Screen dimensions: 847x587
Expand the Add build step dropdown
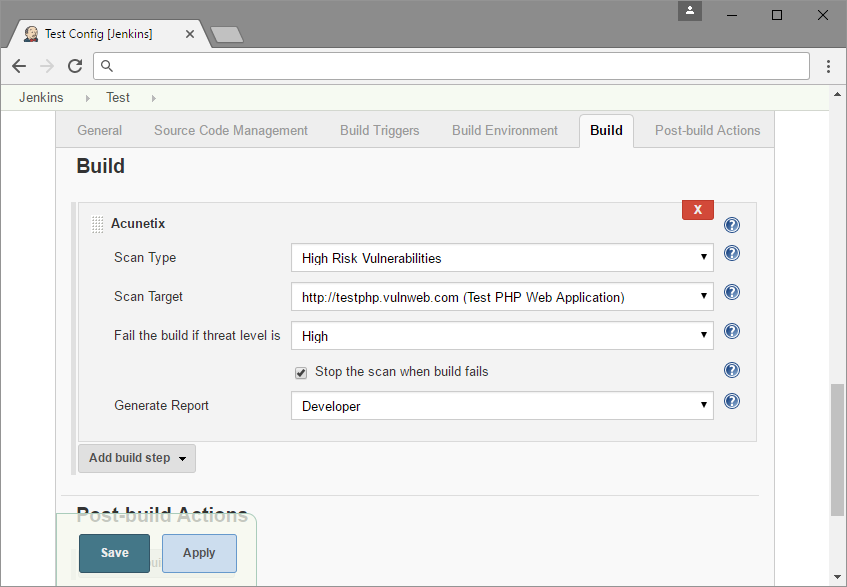136,457
